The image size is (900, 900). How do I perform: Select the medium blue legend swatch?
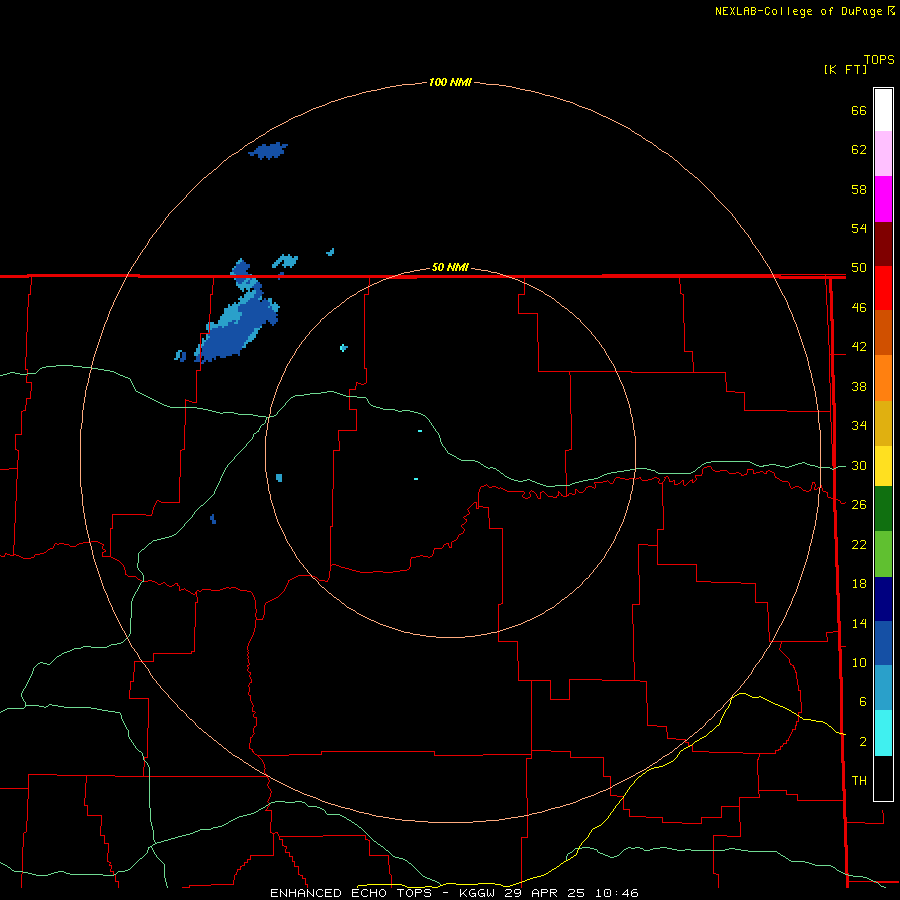(x=883, y=643)
